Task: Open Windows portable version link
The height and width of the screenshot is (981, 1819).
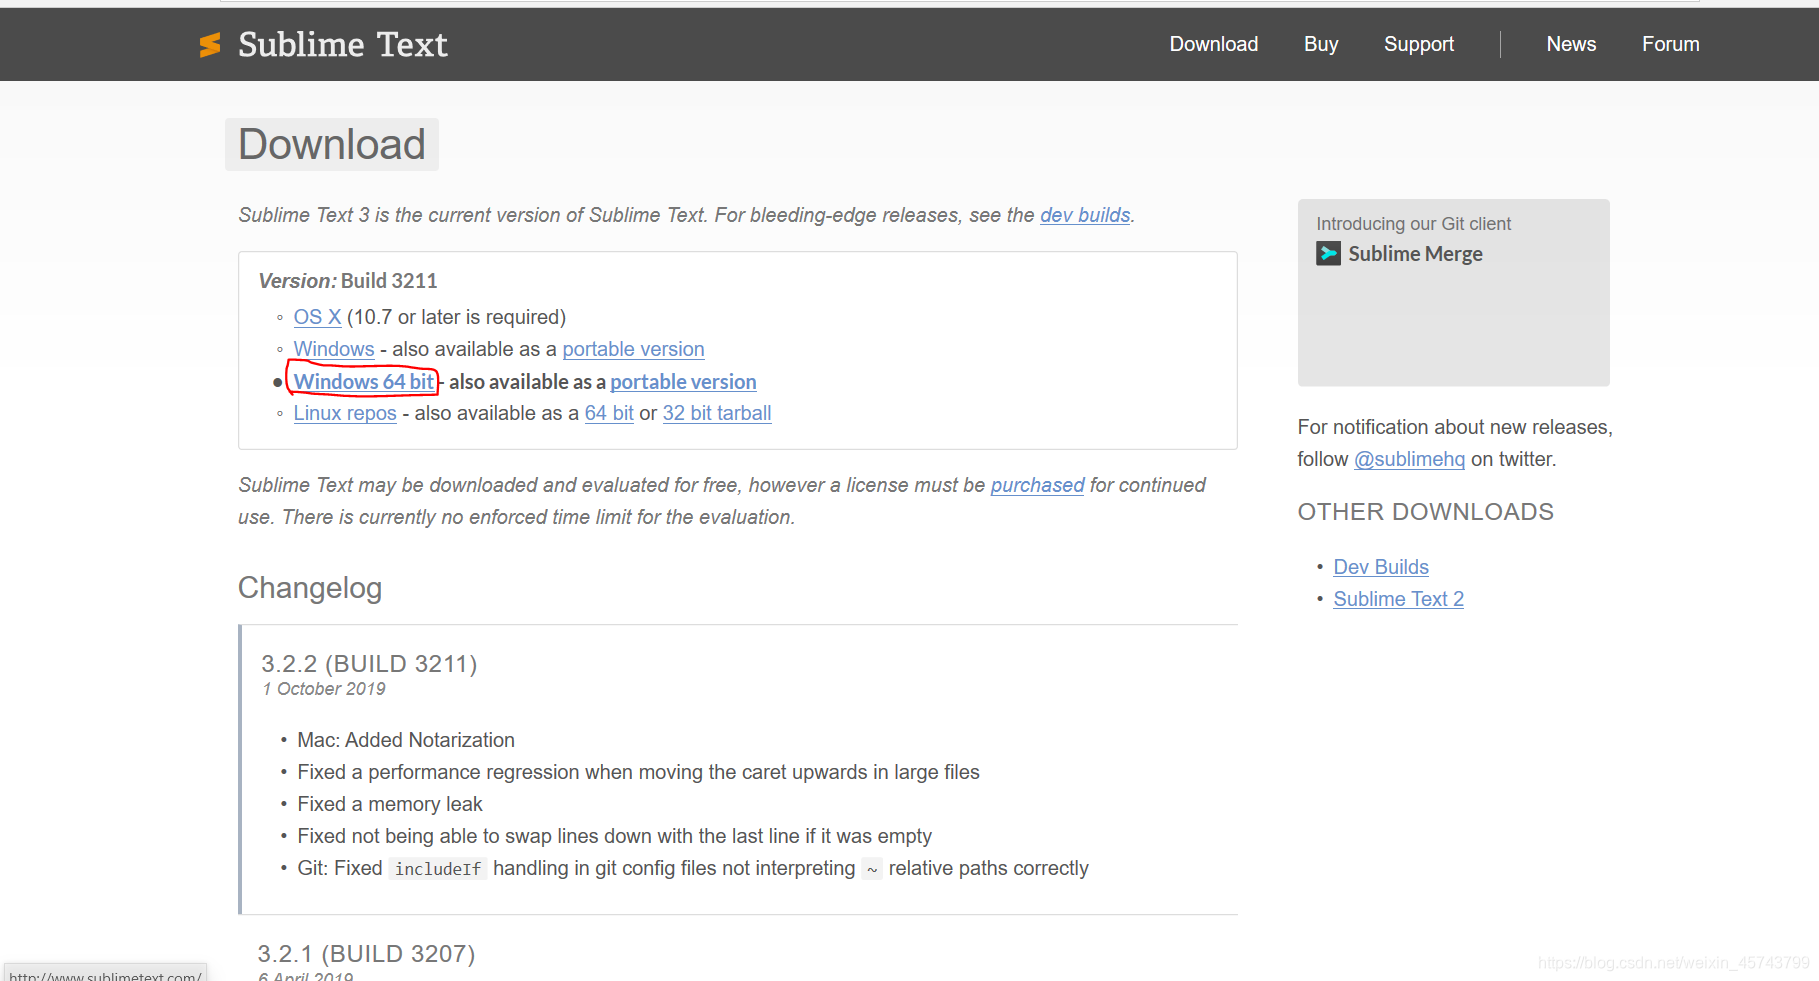Action: click(633, 349)
